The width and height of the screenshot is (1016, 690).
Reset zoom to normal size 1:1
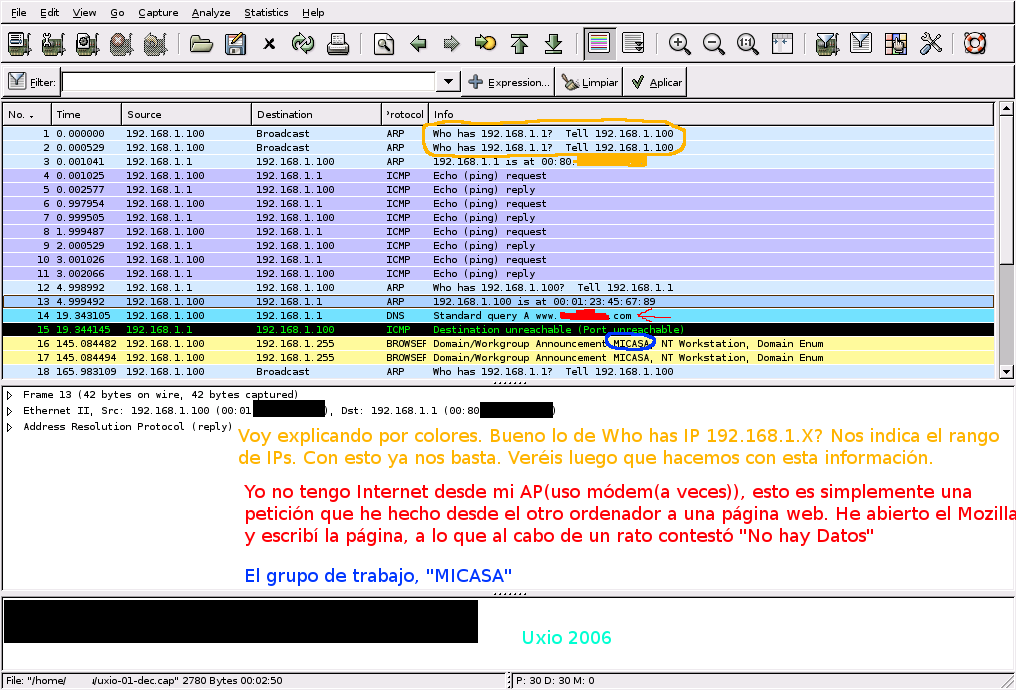747,44
